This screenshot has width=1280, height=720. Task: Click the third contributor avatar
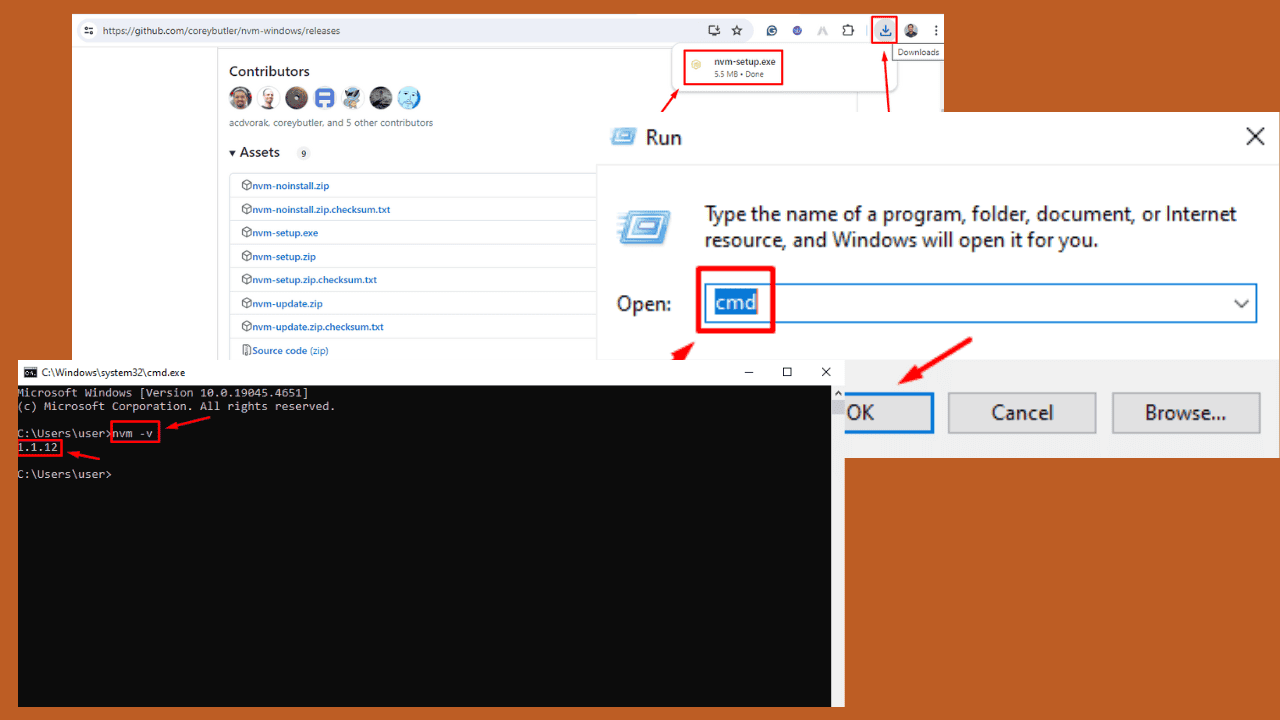pos(296,98)
